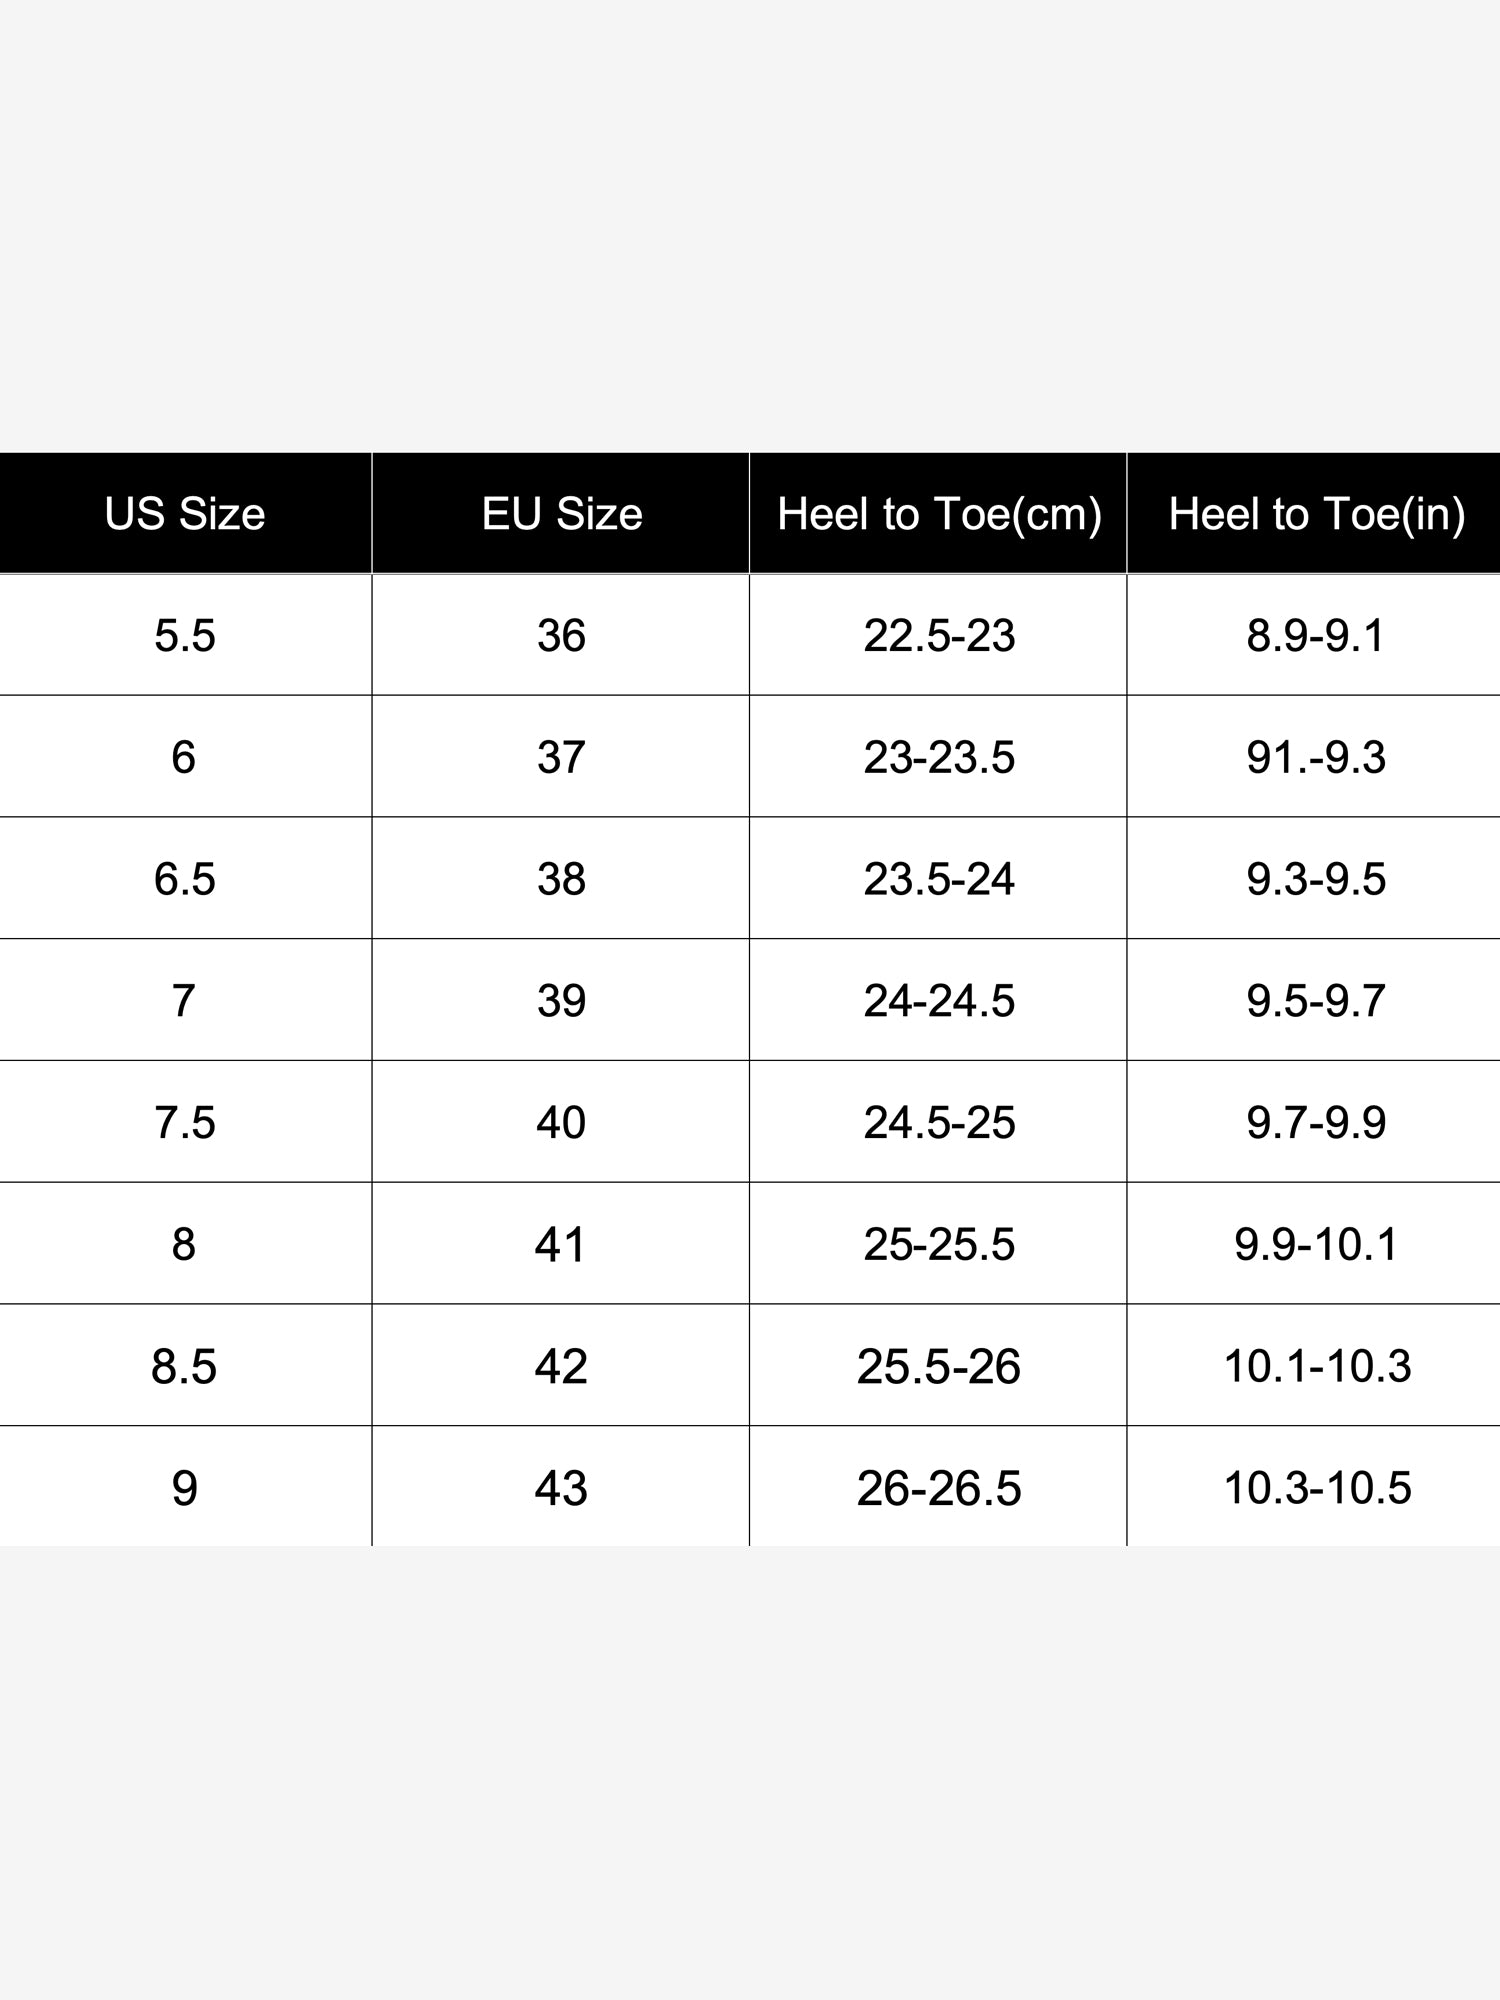Click the EU size 41 cell

point(561,1244)
